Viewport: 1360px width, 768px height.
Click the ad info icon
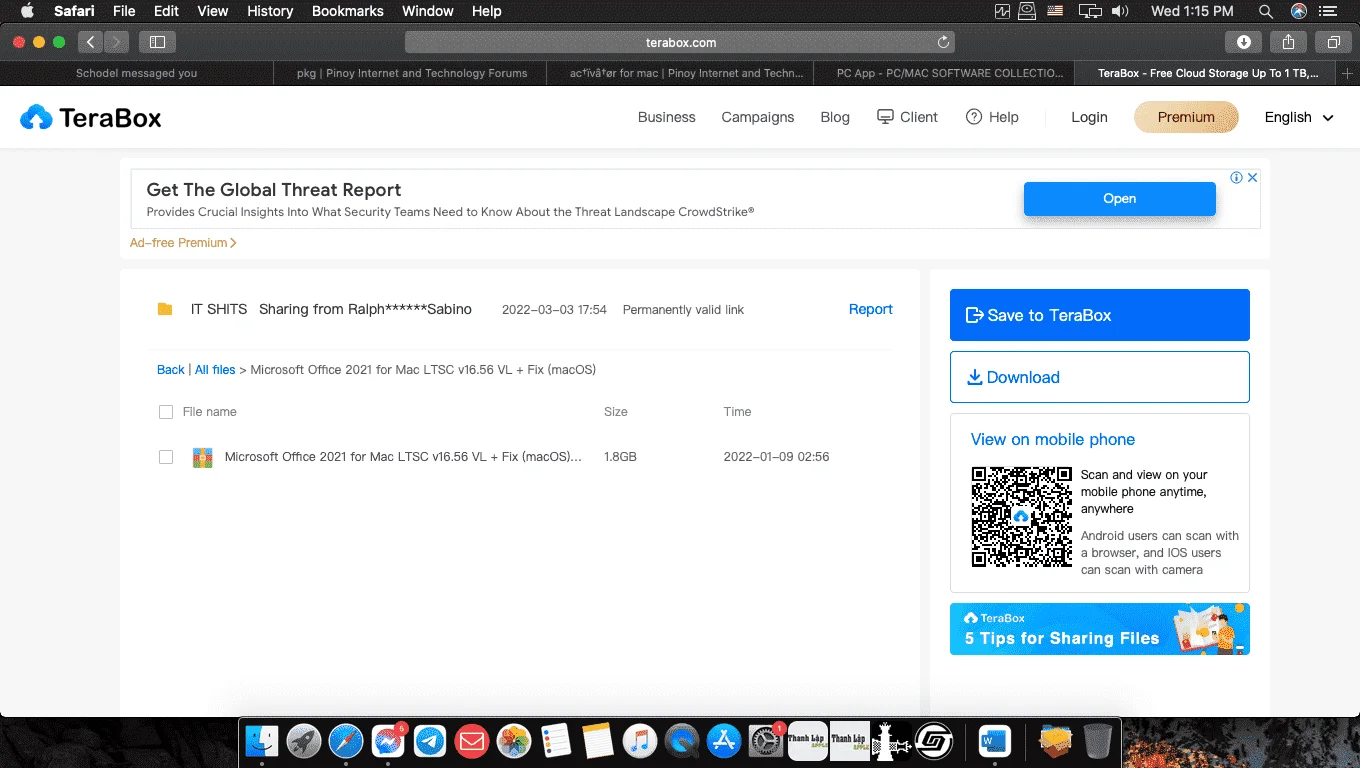point(1236,177)
